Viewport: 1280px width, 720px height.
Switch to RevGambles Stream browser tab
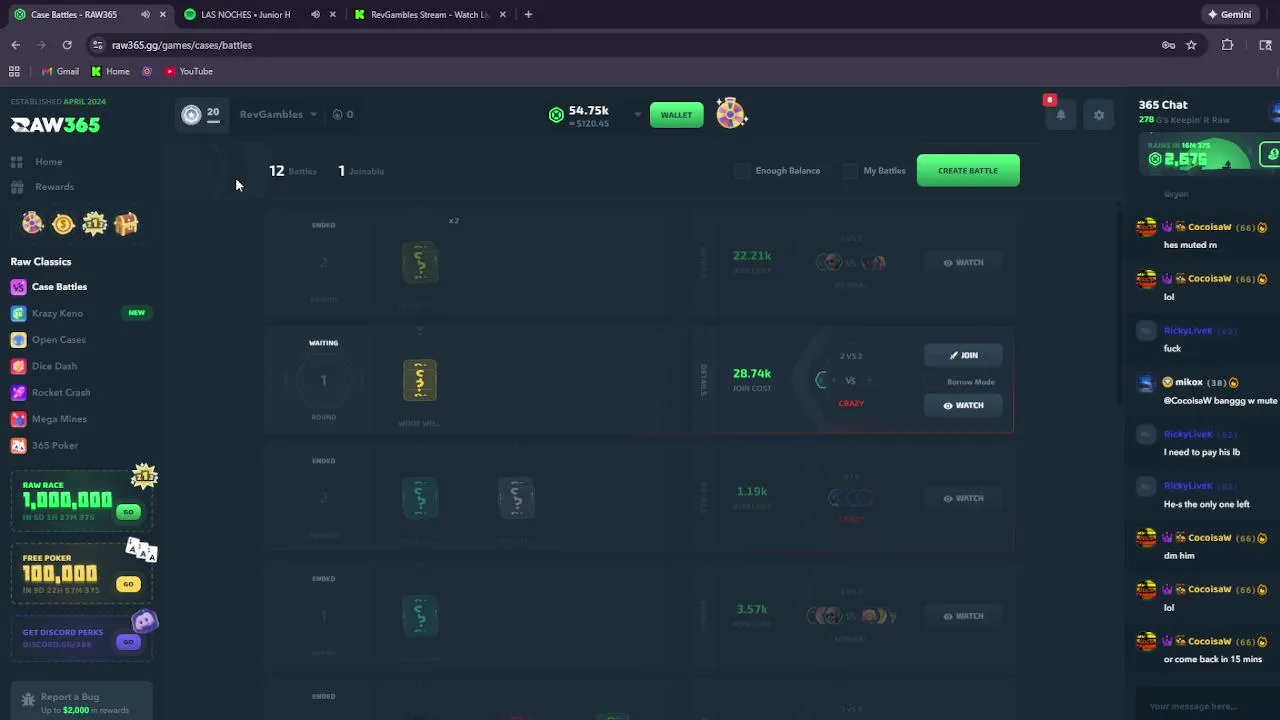(430, 14)
